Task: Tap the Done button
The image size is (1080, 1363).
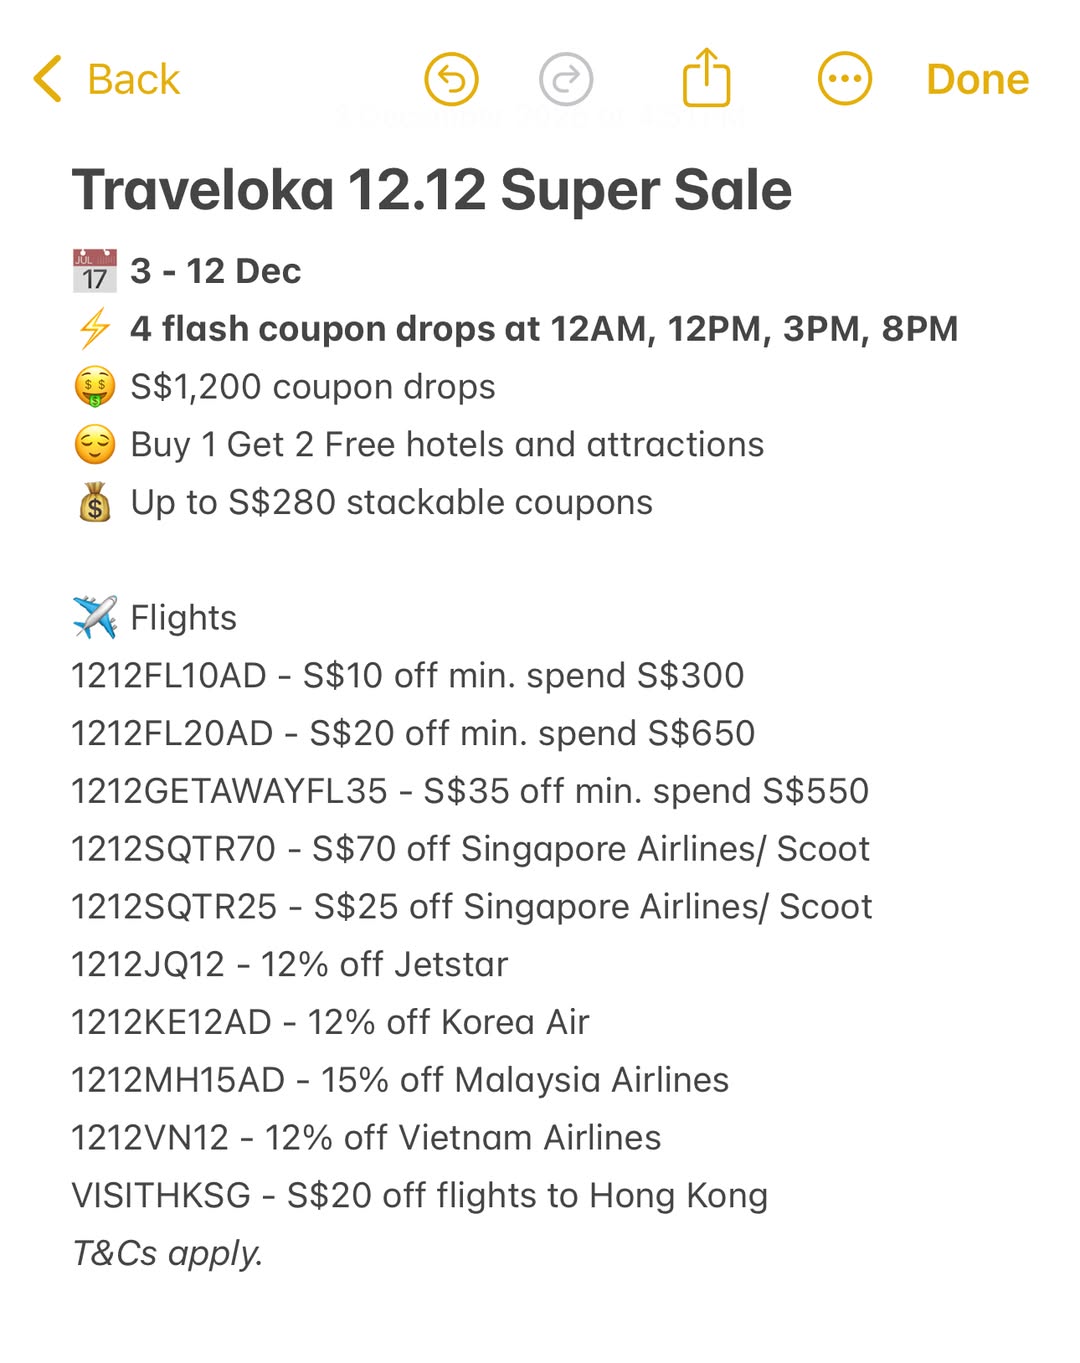Action: [x=975, y=78]
